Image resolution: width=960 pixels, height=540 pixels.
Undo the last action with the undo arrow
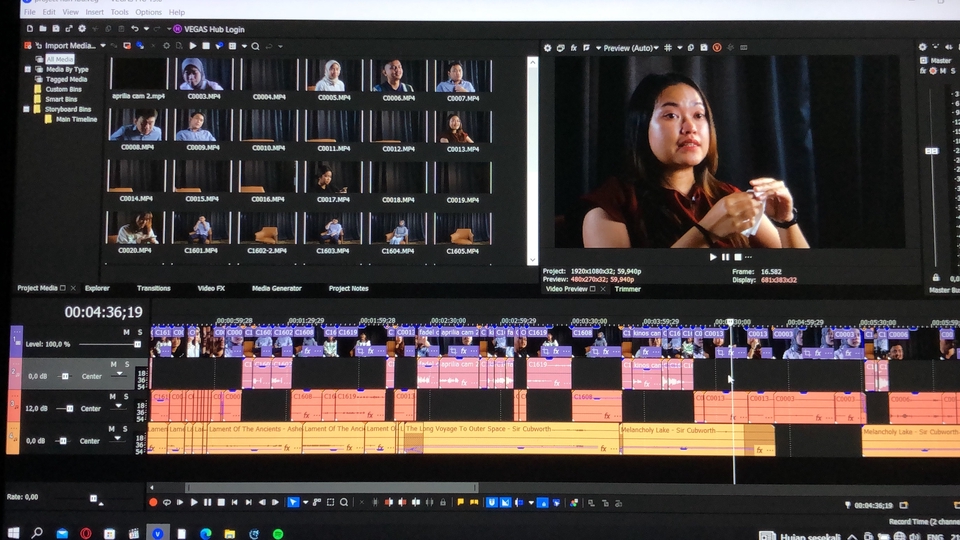pyautogui.click(x=134, y=29)
